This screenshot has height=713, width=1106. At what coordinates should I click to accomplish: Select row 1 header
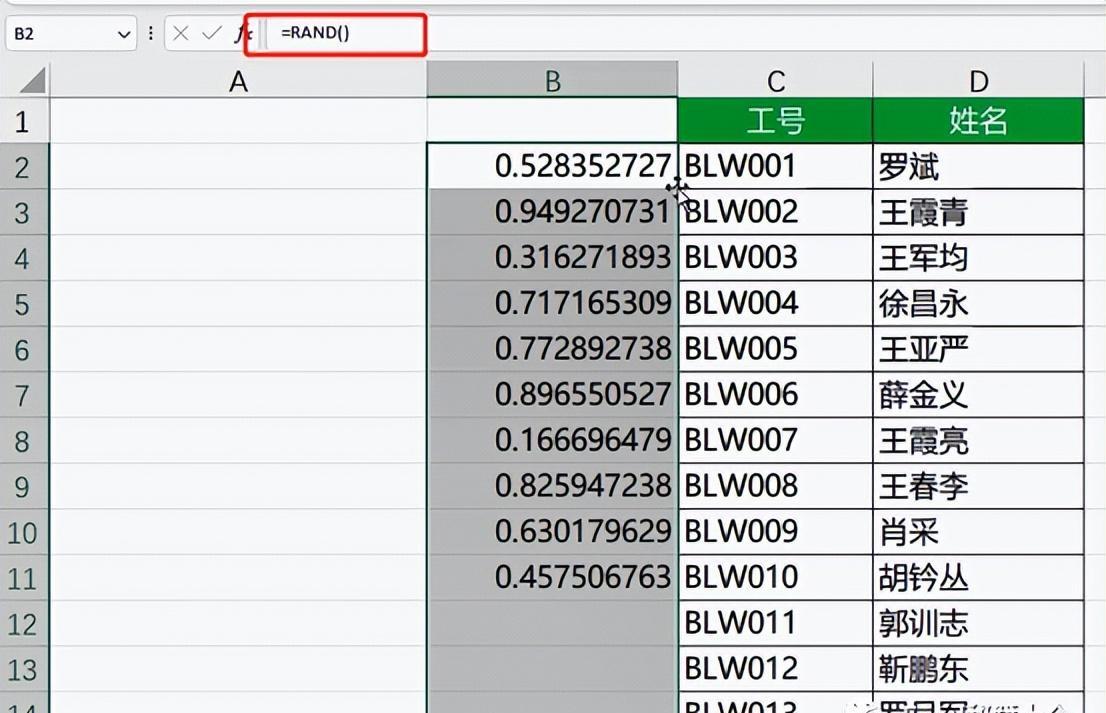23,121
